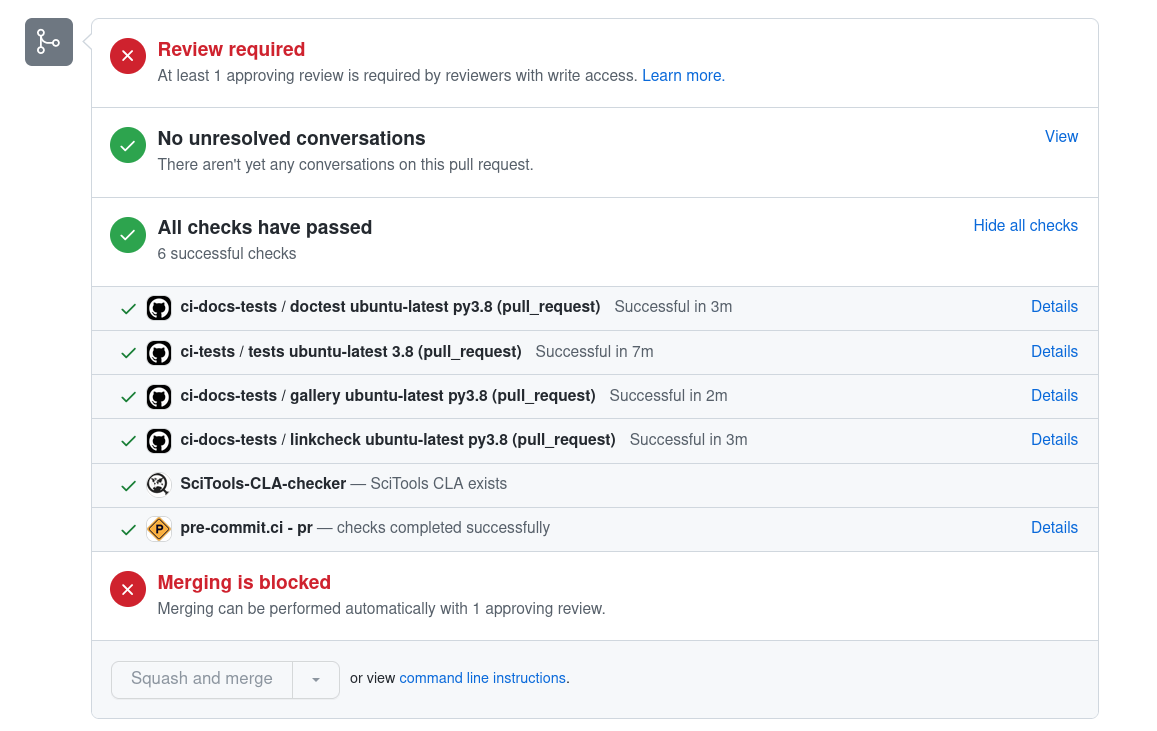The image size is (1157, 731).
Task: Click the red X beside Merging is blocked
Action: 127,589
